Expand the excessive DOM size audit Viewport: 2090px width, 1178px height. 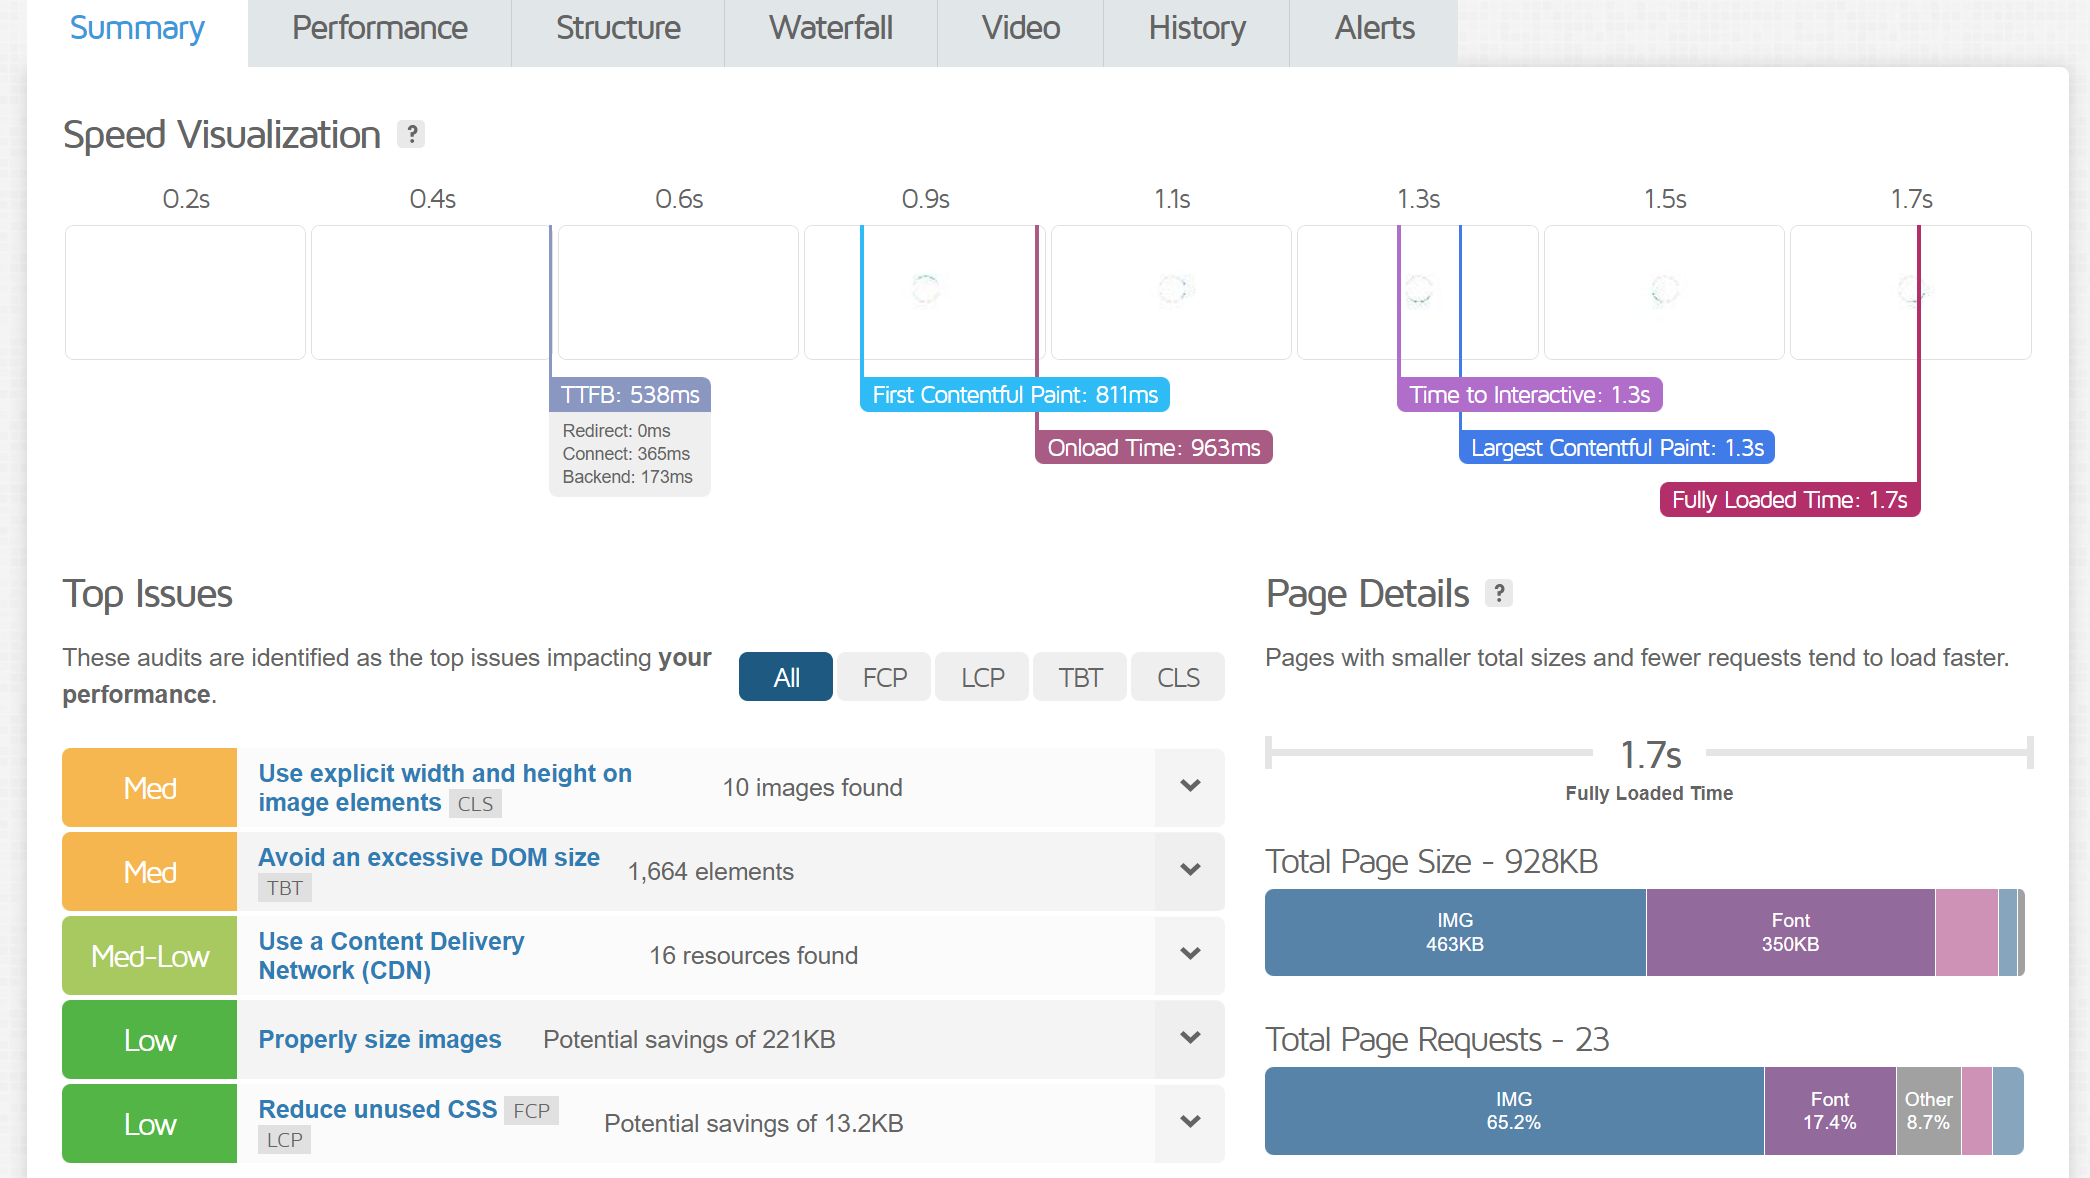(x=1190, y=871)
